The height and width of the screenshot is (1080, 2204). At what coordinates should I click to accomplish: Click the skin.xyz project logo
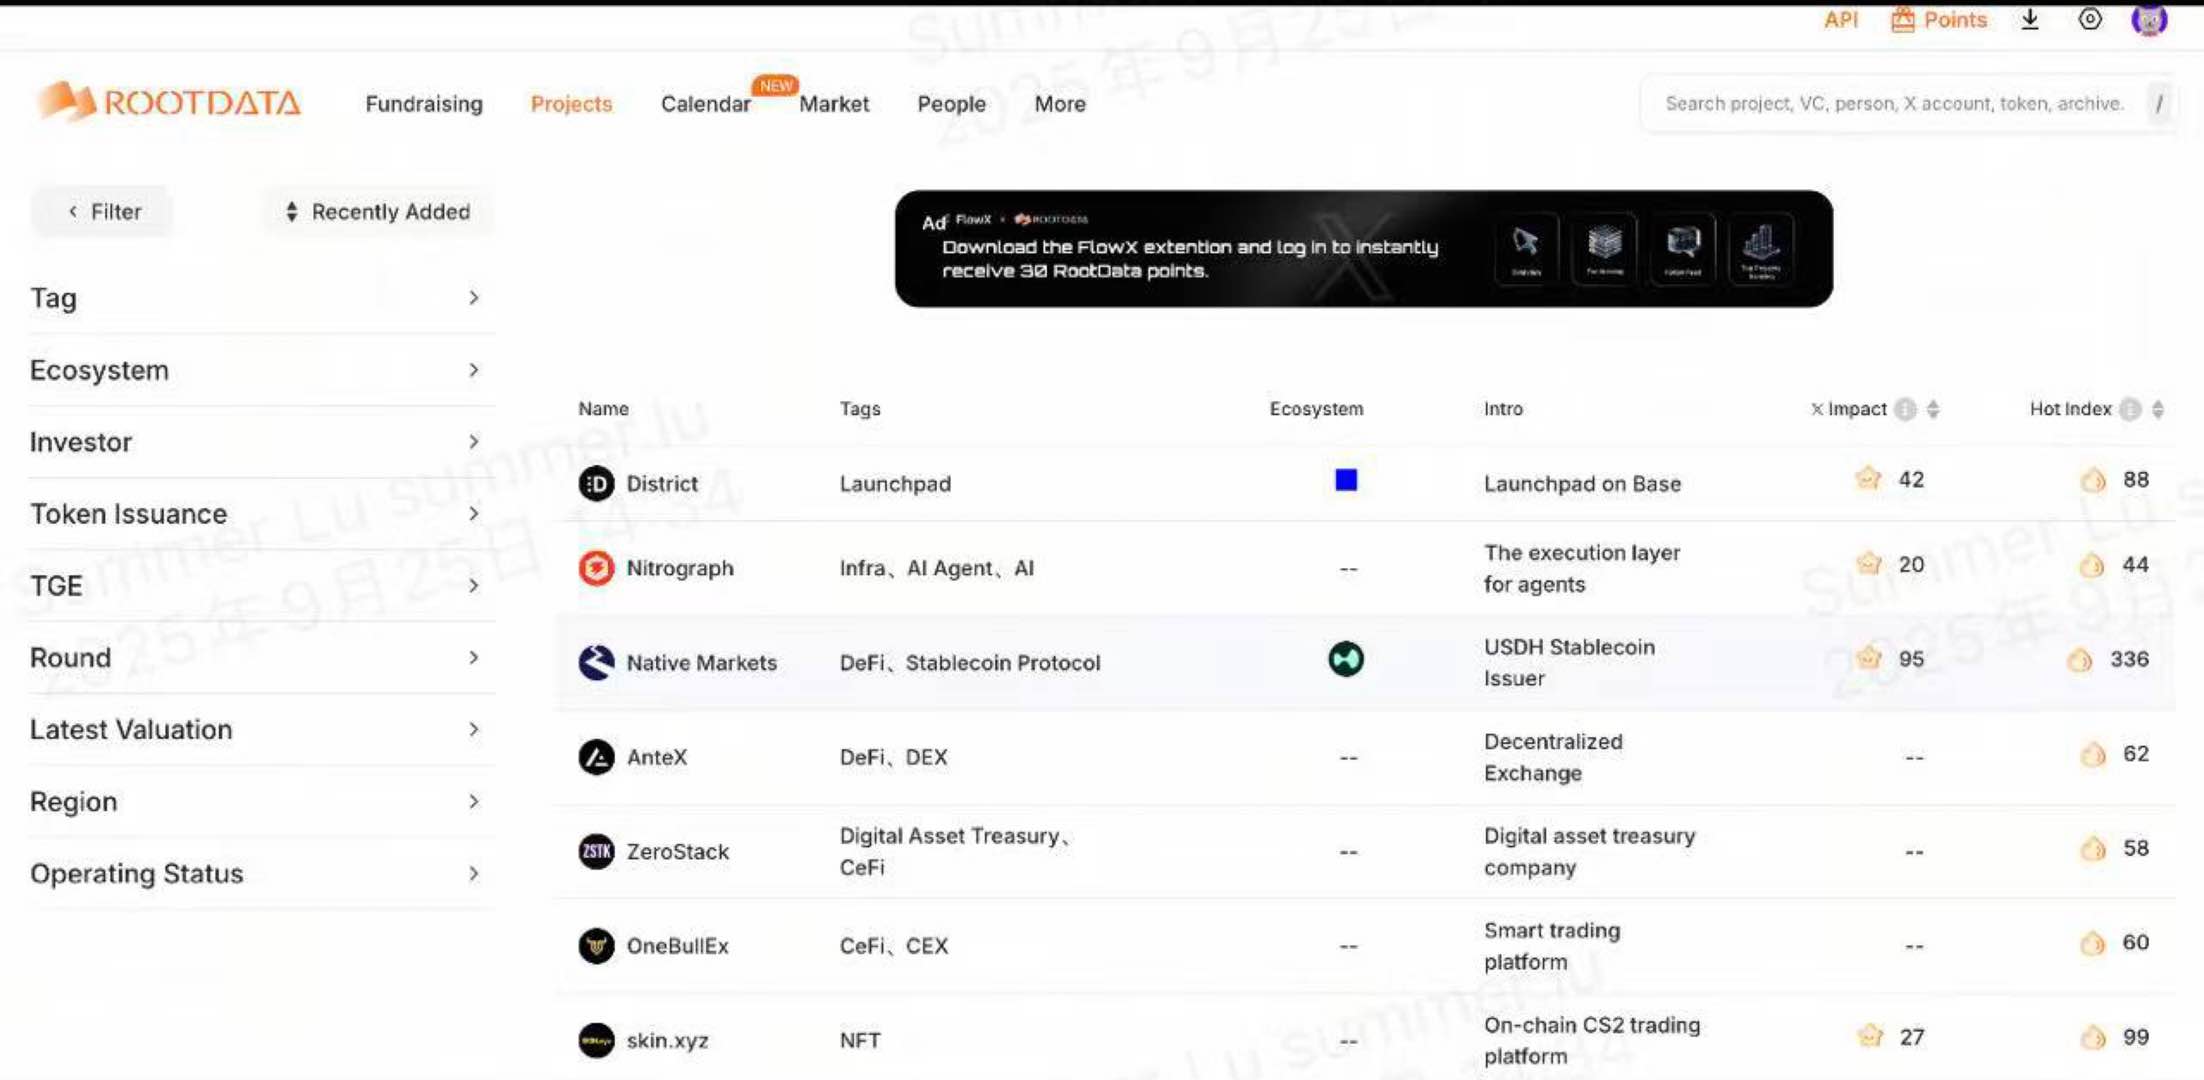[596, 1040]
